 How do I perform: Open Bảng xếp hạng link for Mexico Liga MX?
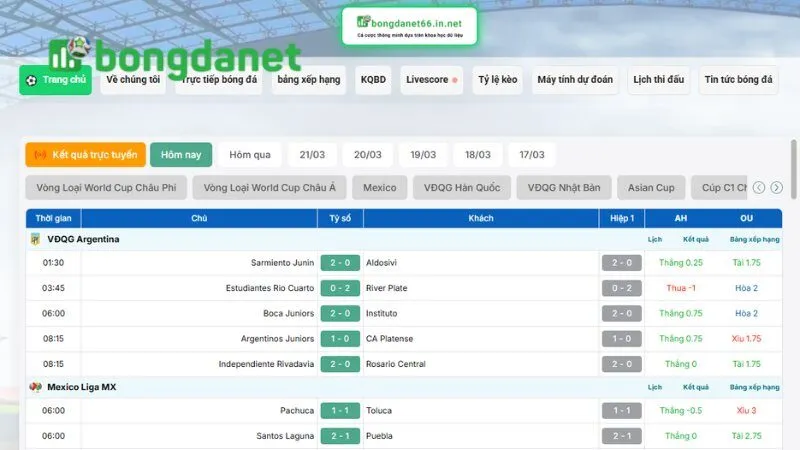click(x=755, y=387)
